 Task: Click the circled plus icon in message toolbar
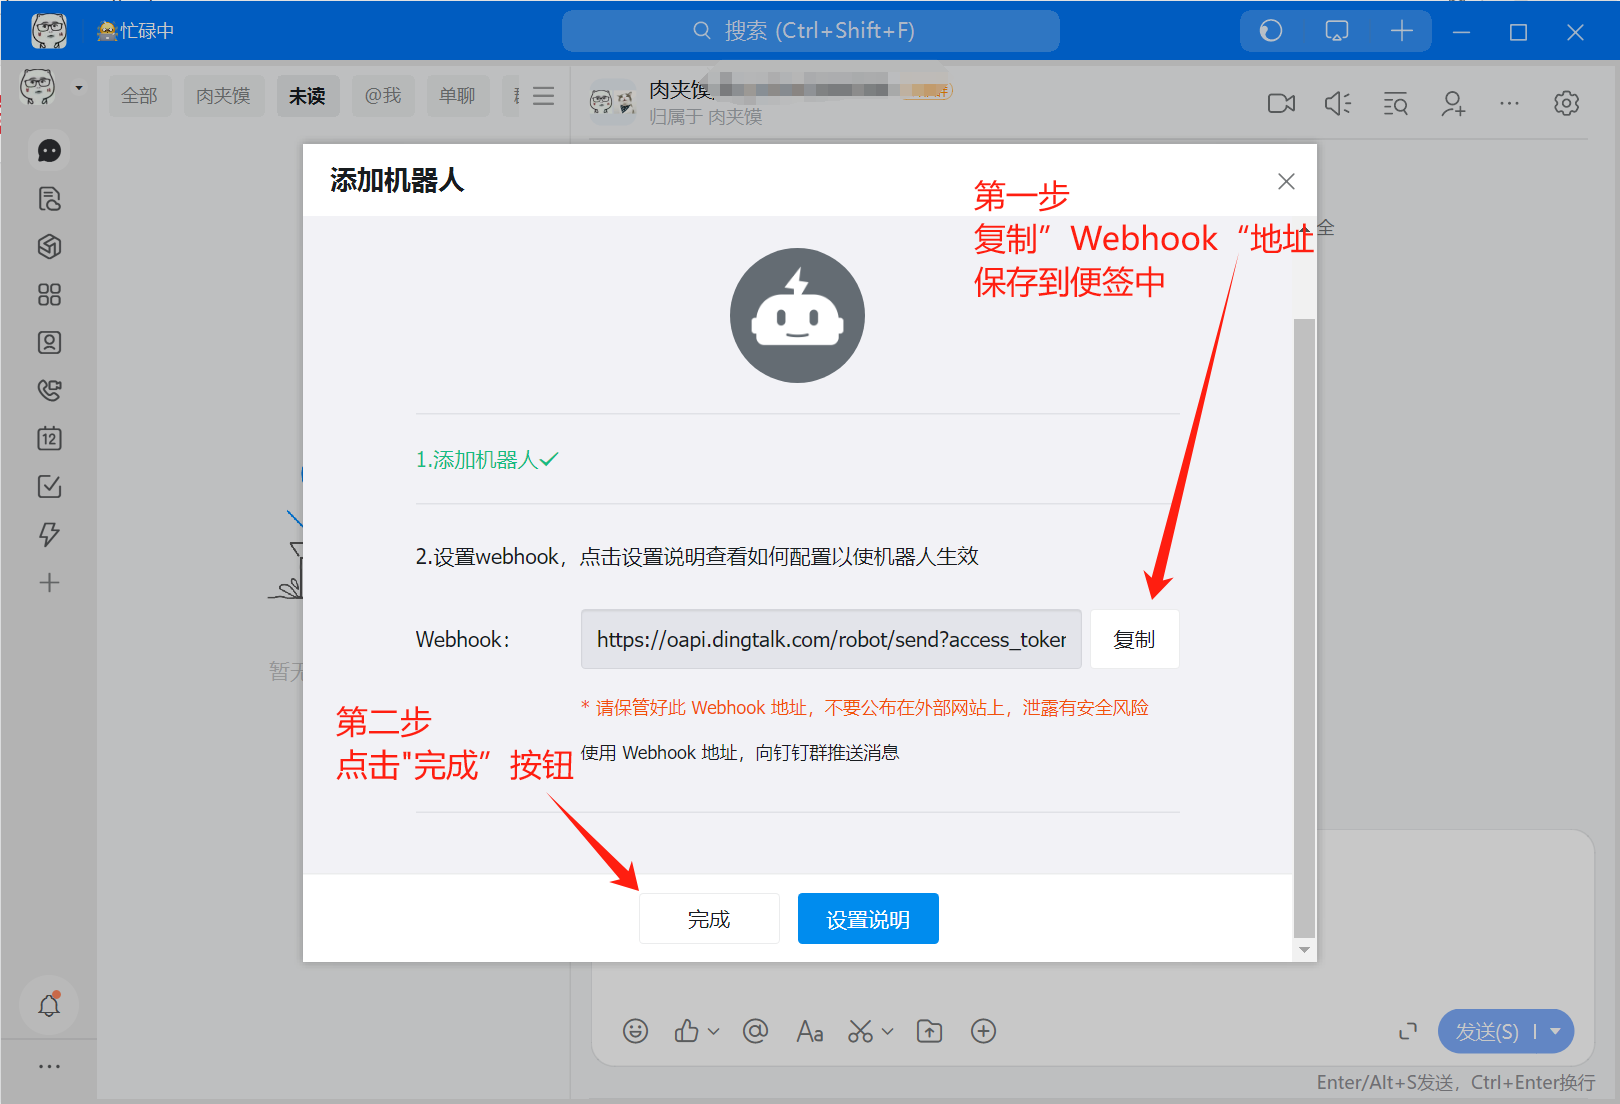pos(984,1031)
